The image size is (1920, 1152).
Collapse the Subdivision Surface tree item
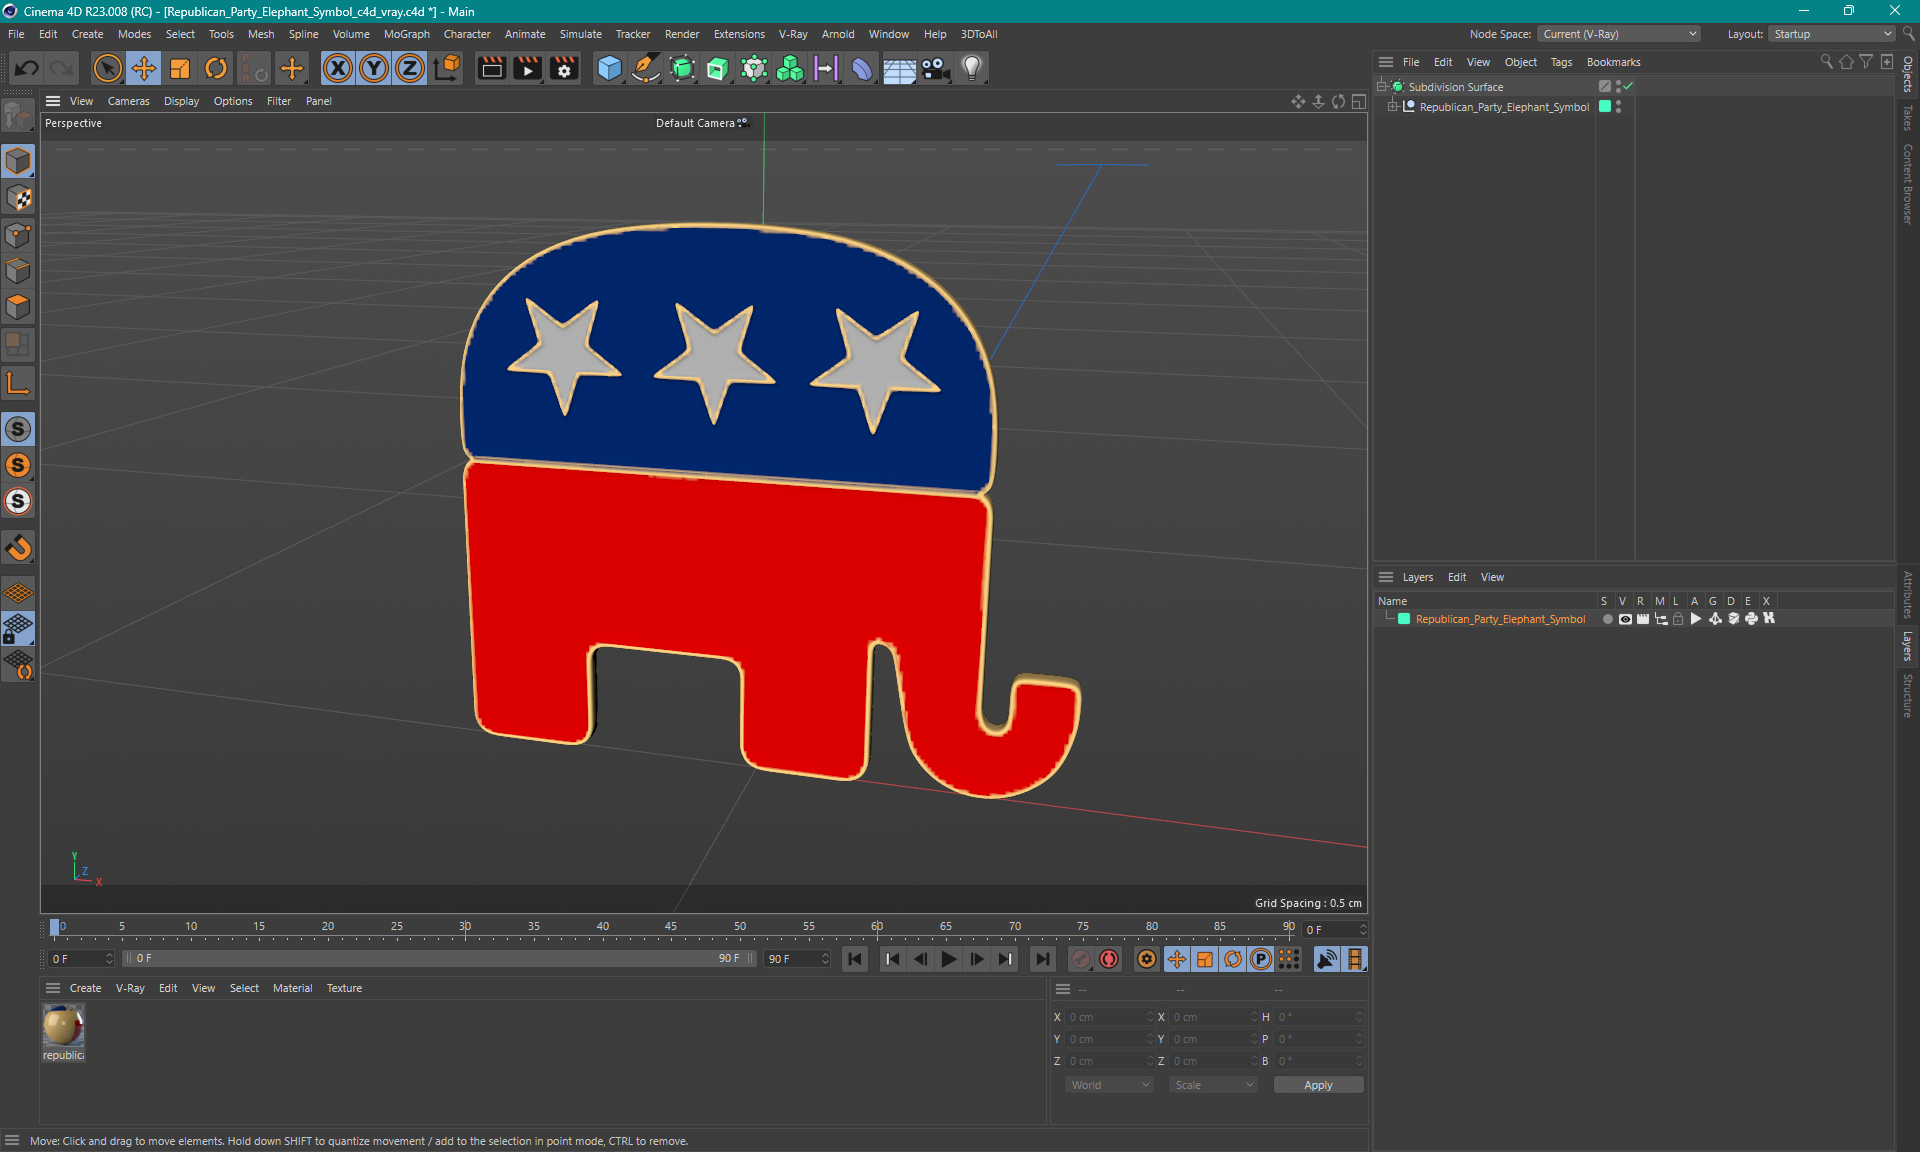tap(1382, 86)
